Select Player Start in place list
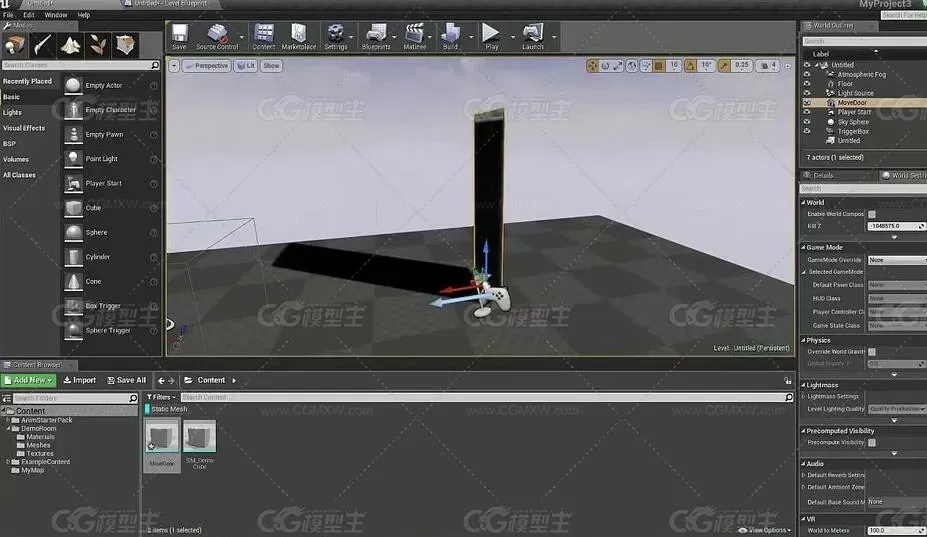This screenshot has height=537, width=927. [x=111, y=184]
